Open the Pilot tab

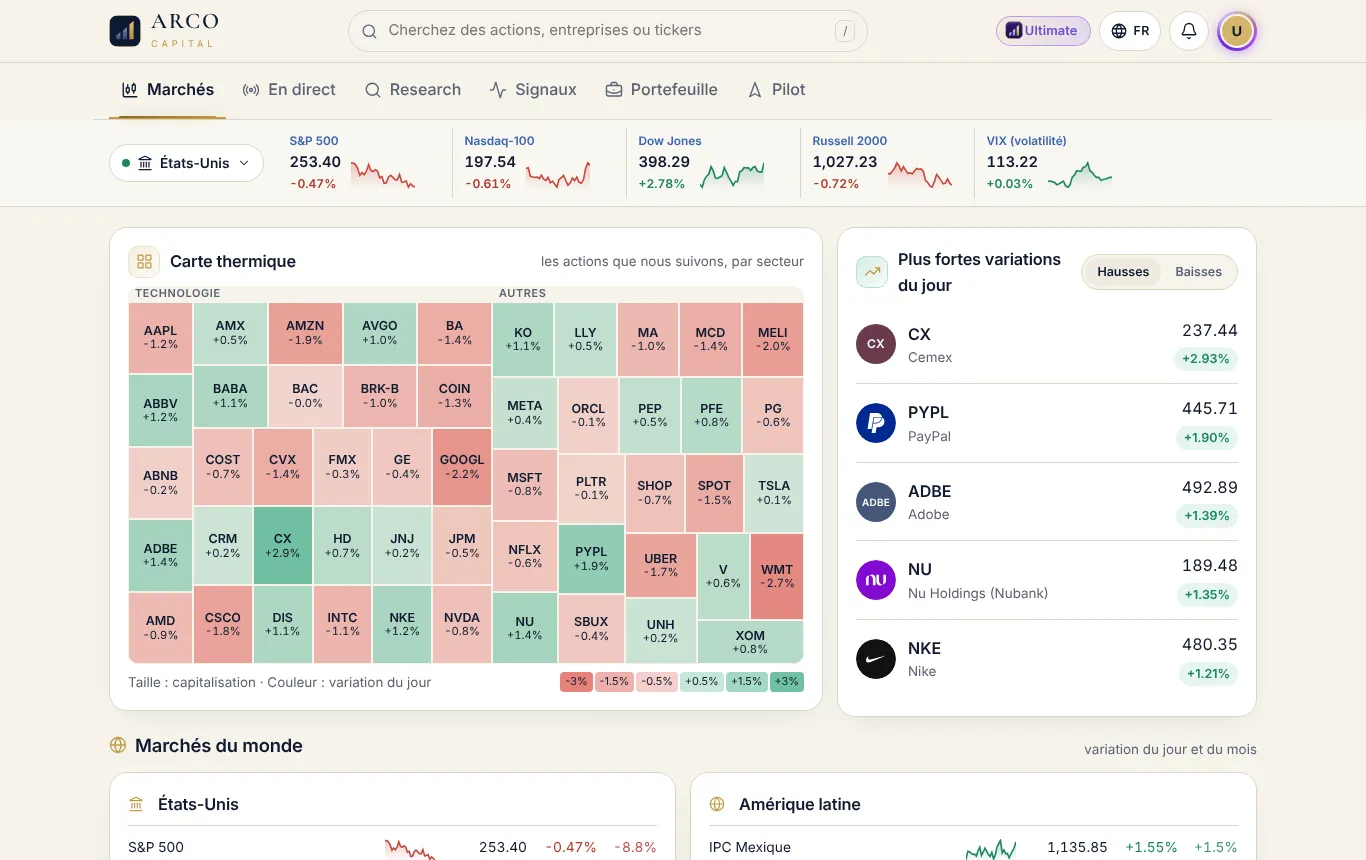point(776,90)
